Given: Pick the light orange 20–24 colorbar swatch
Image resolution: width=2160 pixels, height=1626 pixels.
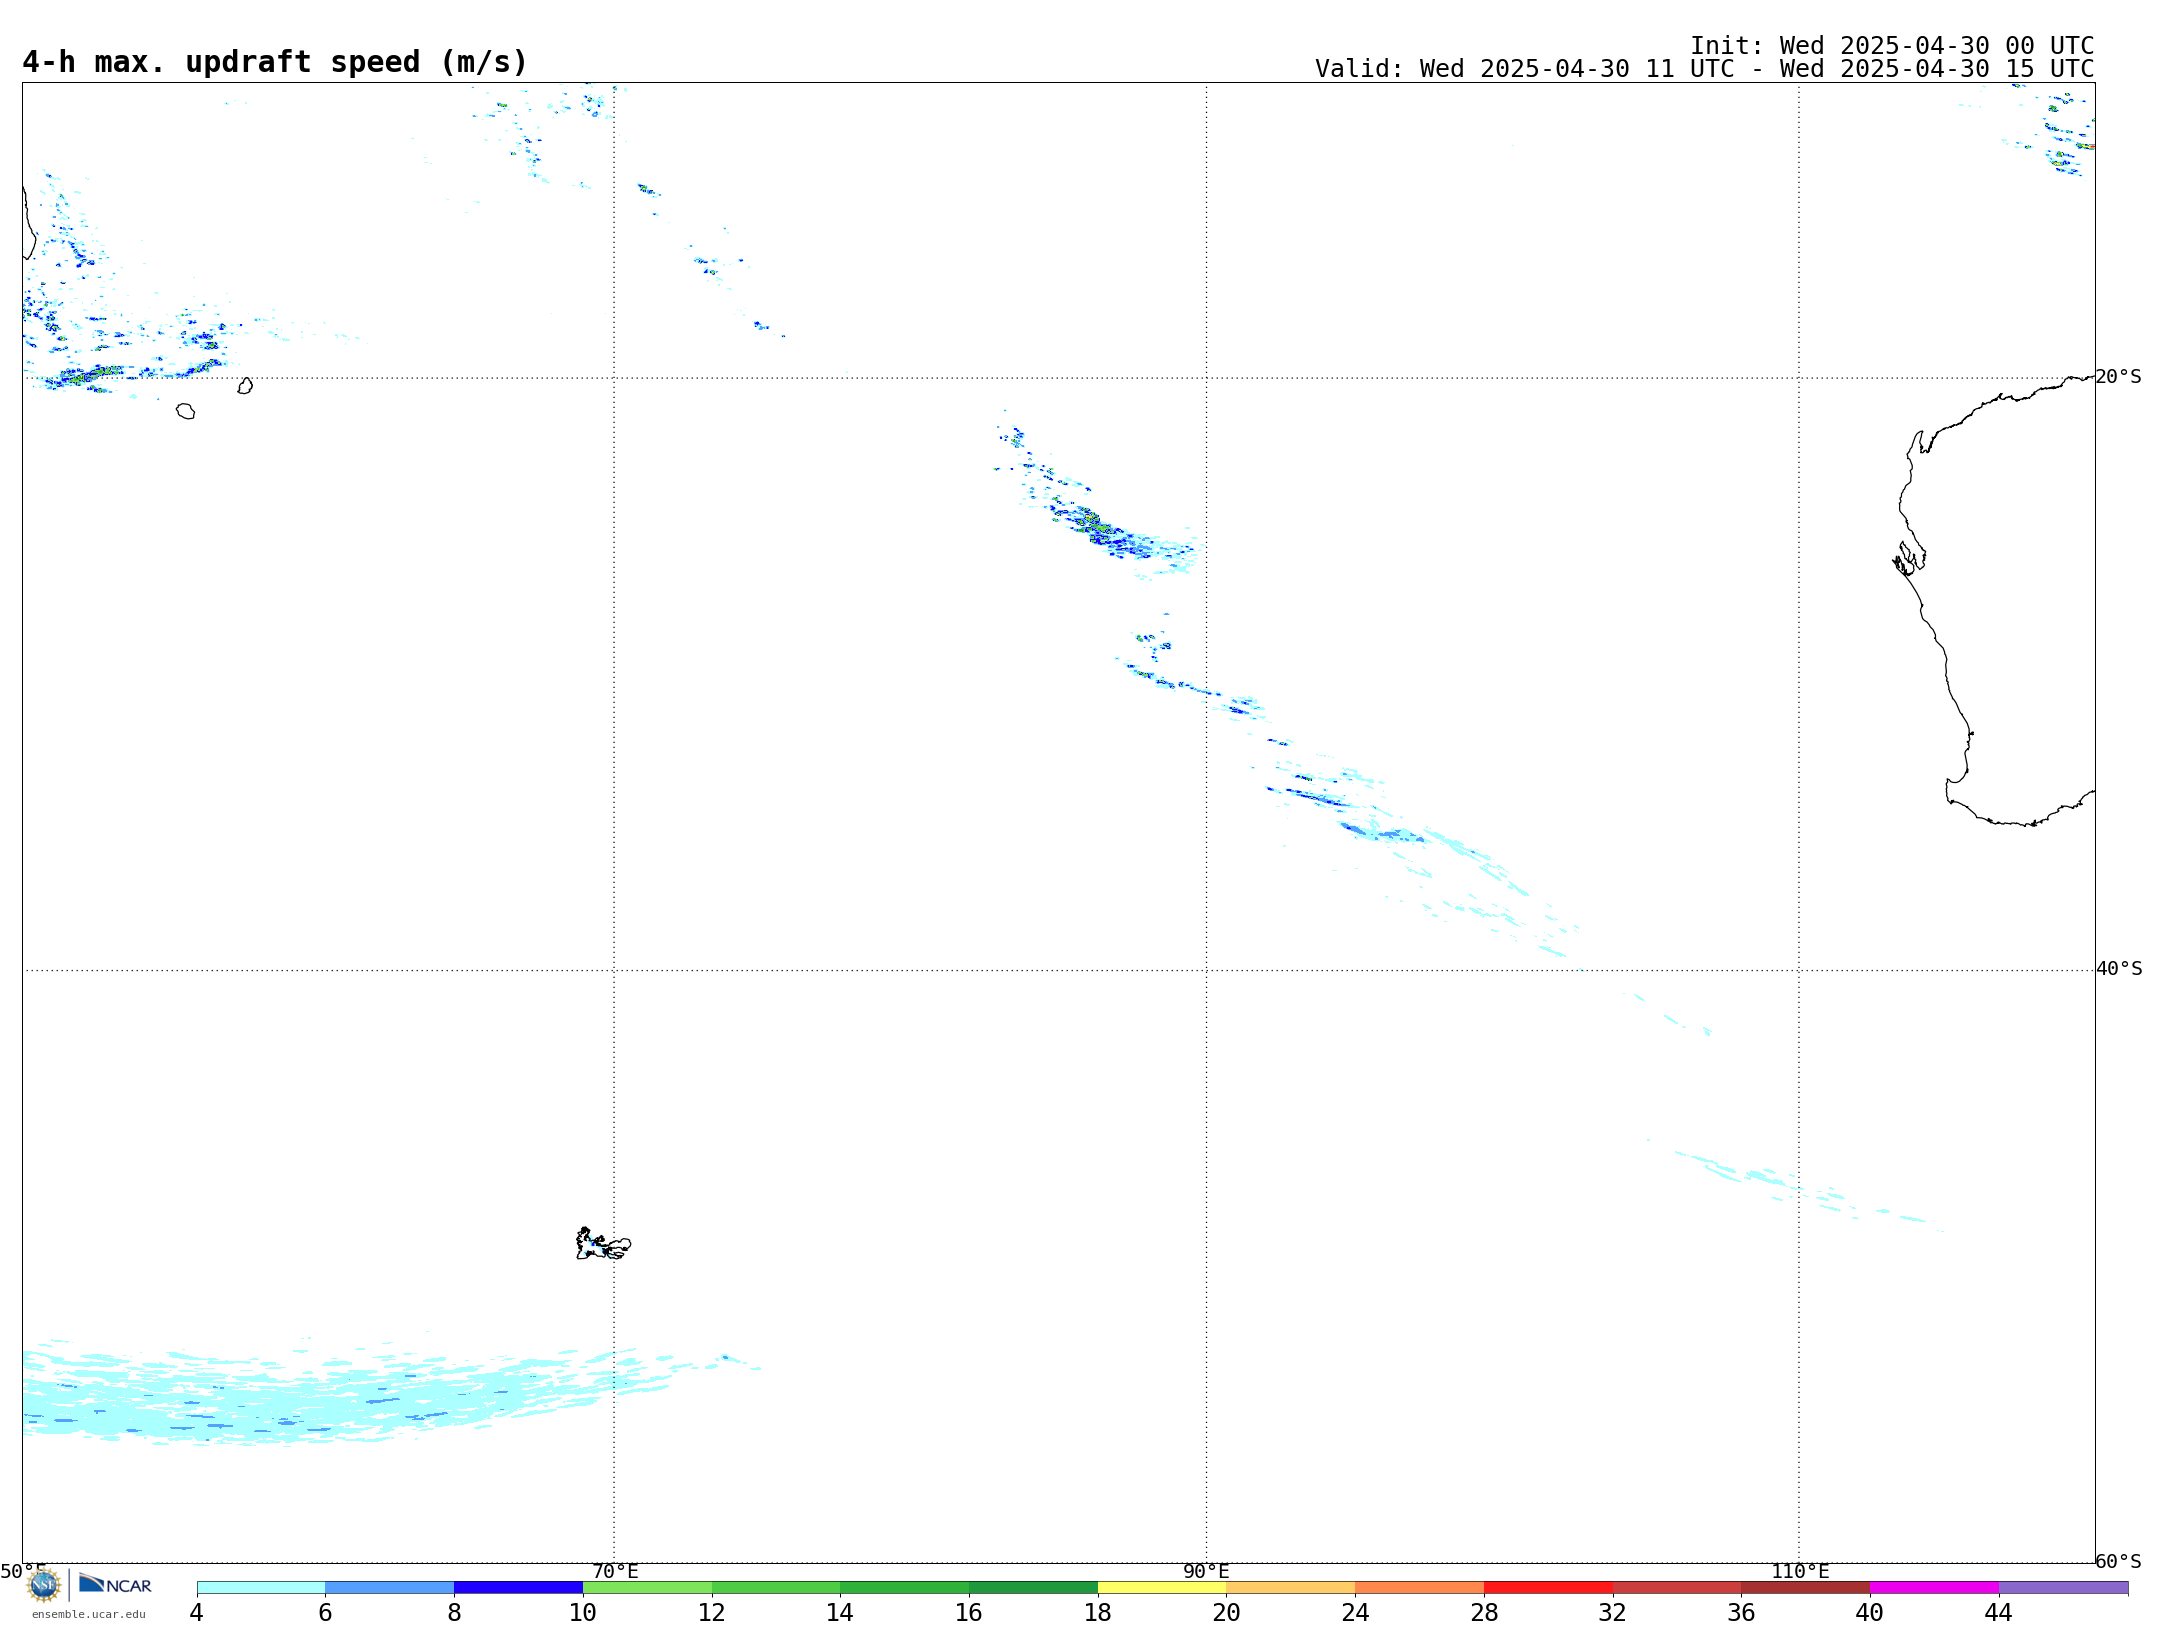Looking at the screenshot, I should (x=1291, y=1588).
